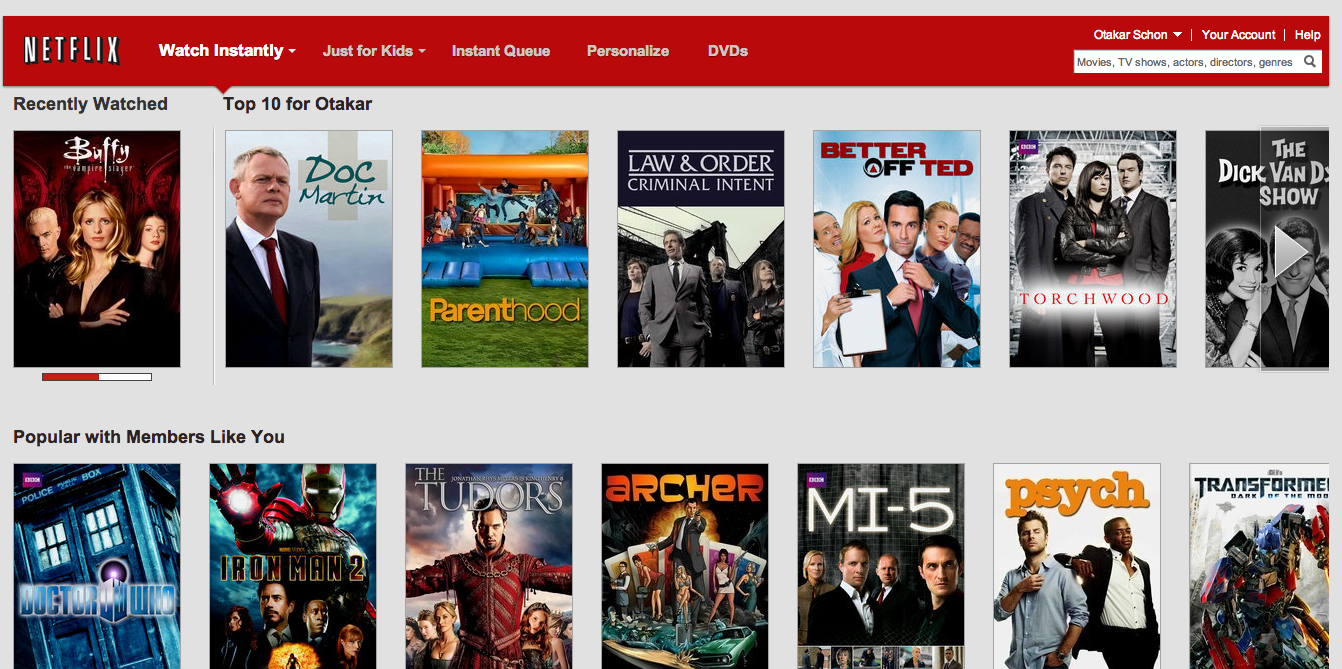Go to Instant Queue tab
Viewport: 1342px width, 669px height.
pos(500,51)
